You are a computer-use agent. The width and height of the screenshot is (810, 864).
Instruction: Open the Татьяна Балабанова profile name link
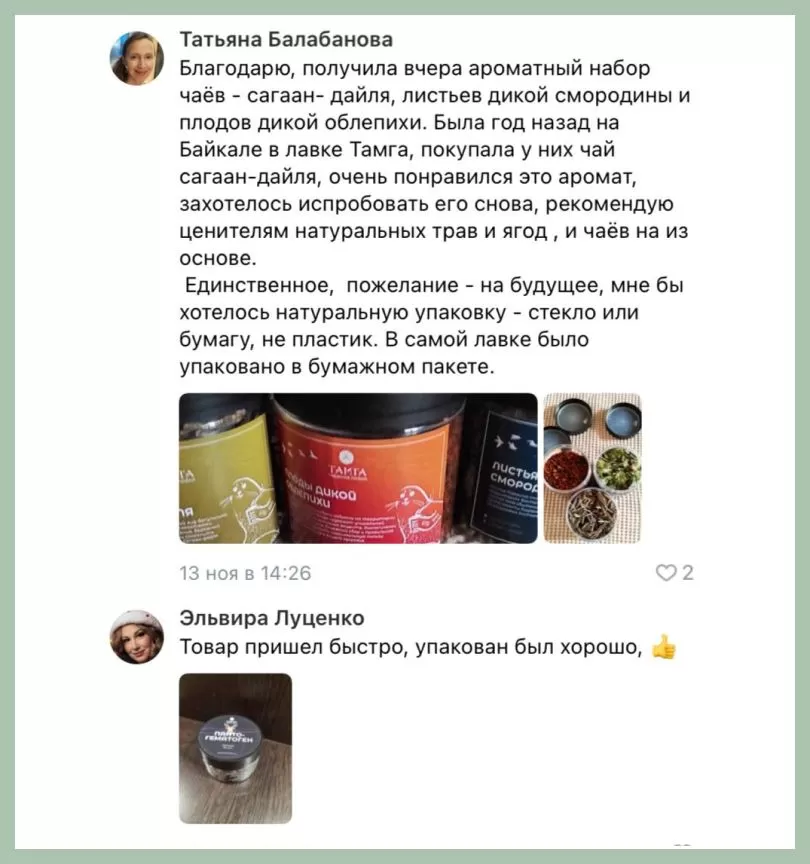[286, 40]
